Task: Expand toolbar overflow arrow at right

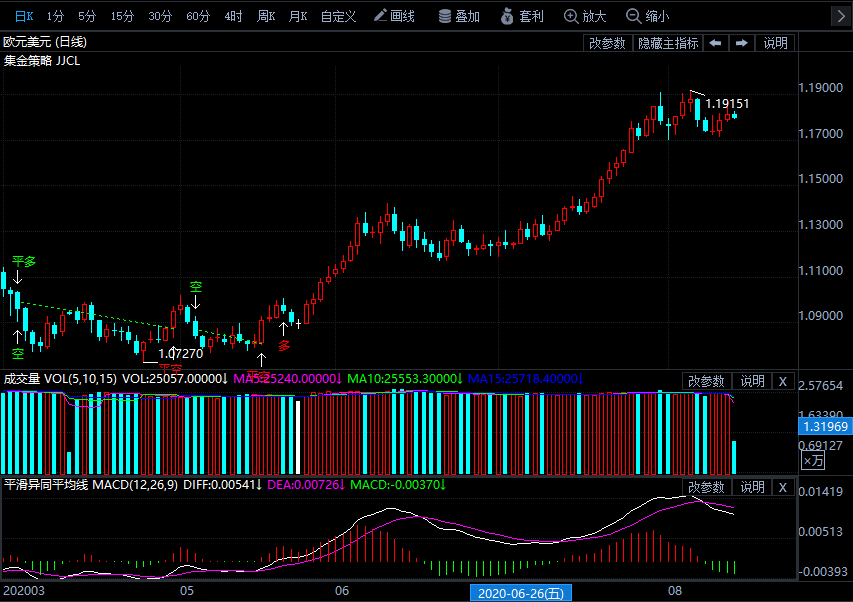Action: [839, 16]
